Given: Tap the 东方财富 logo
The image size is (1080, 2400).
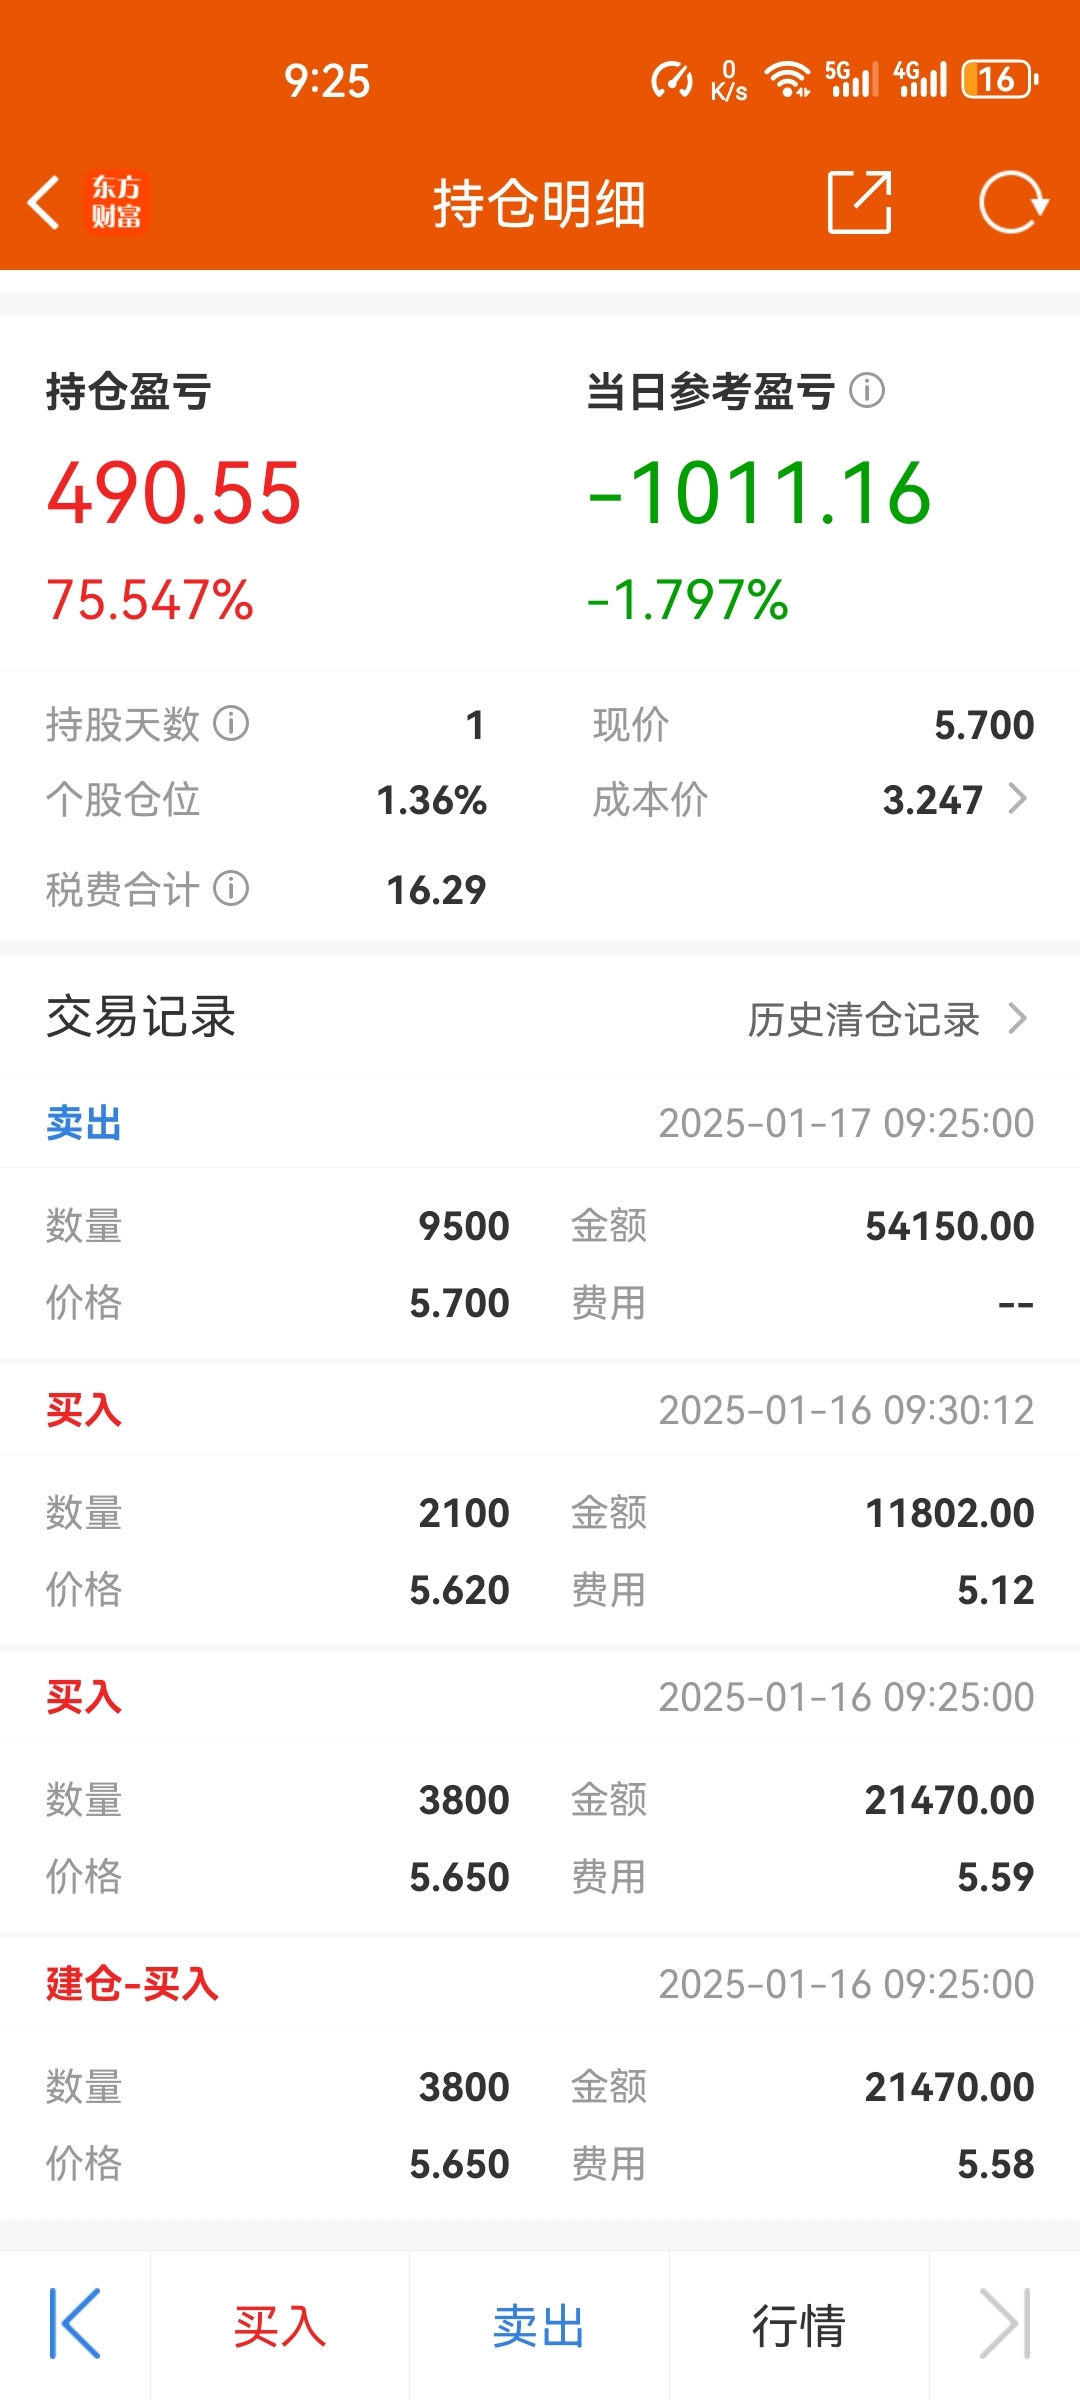Looking at the screenshot, I should (x=117, y=202).
